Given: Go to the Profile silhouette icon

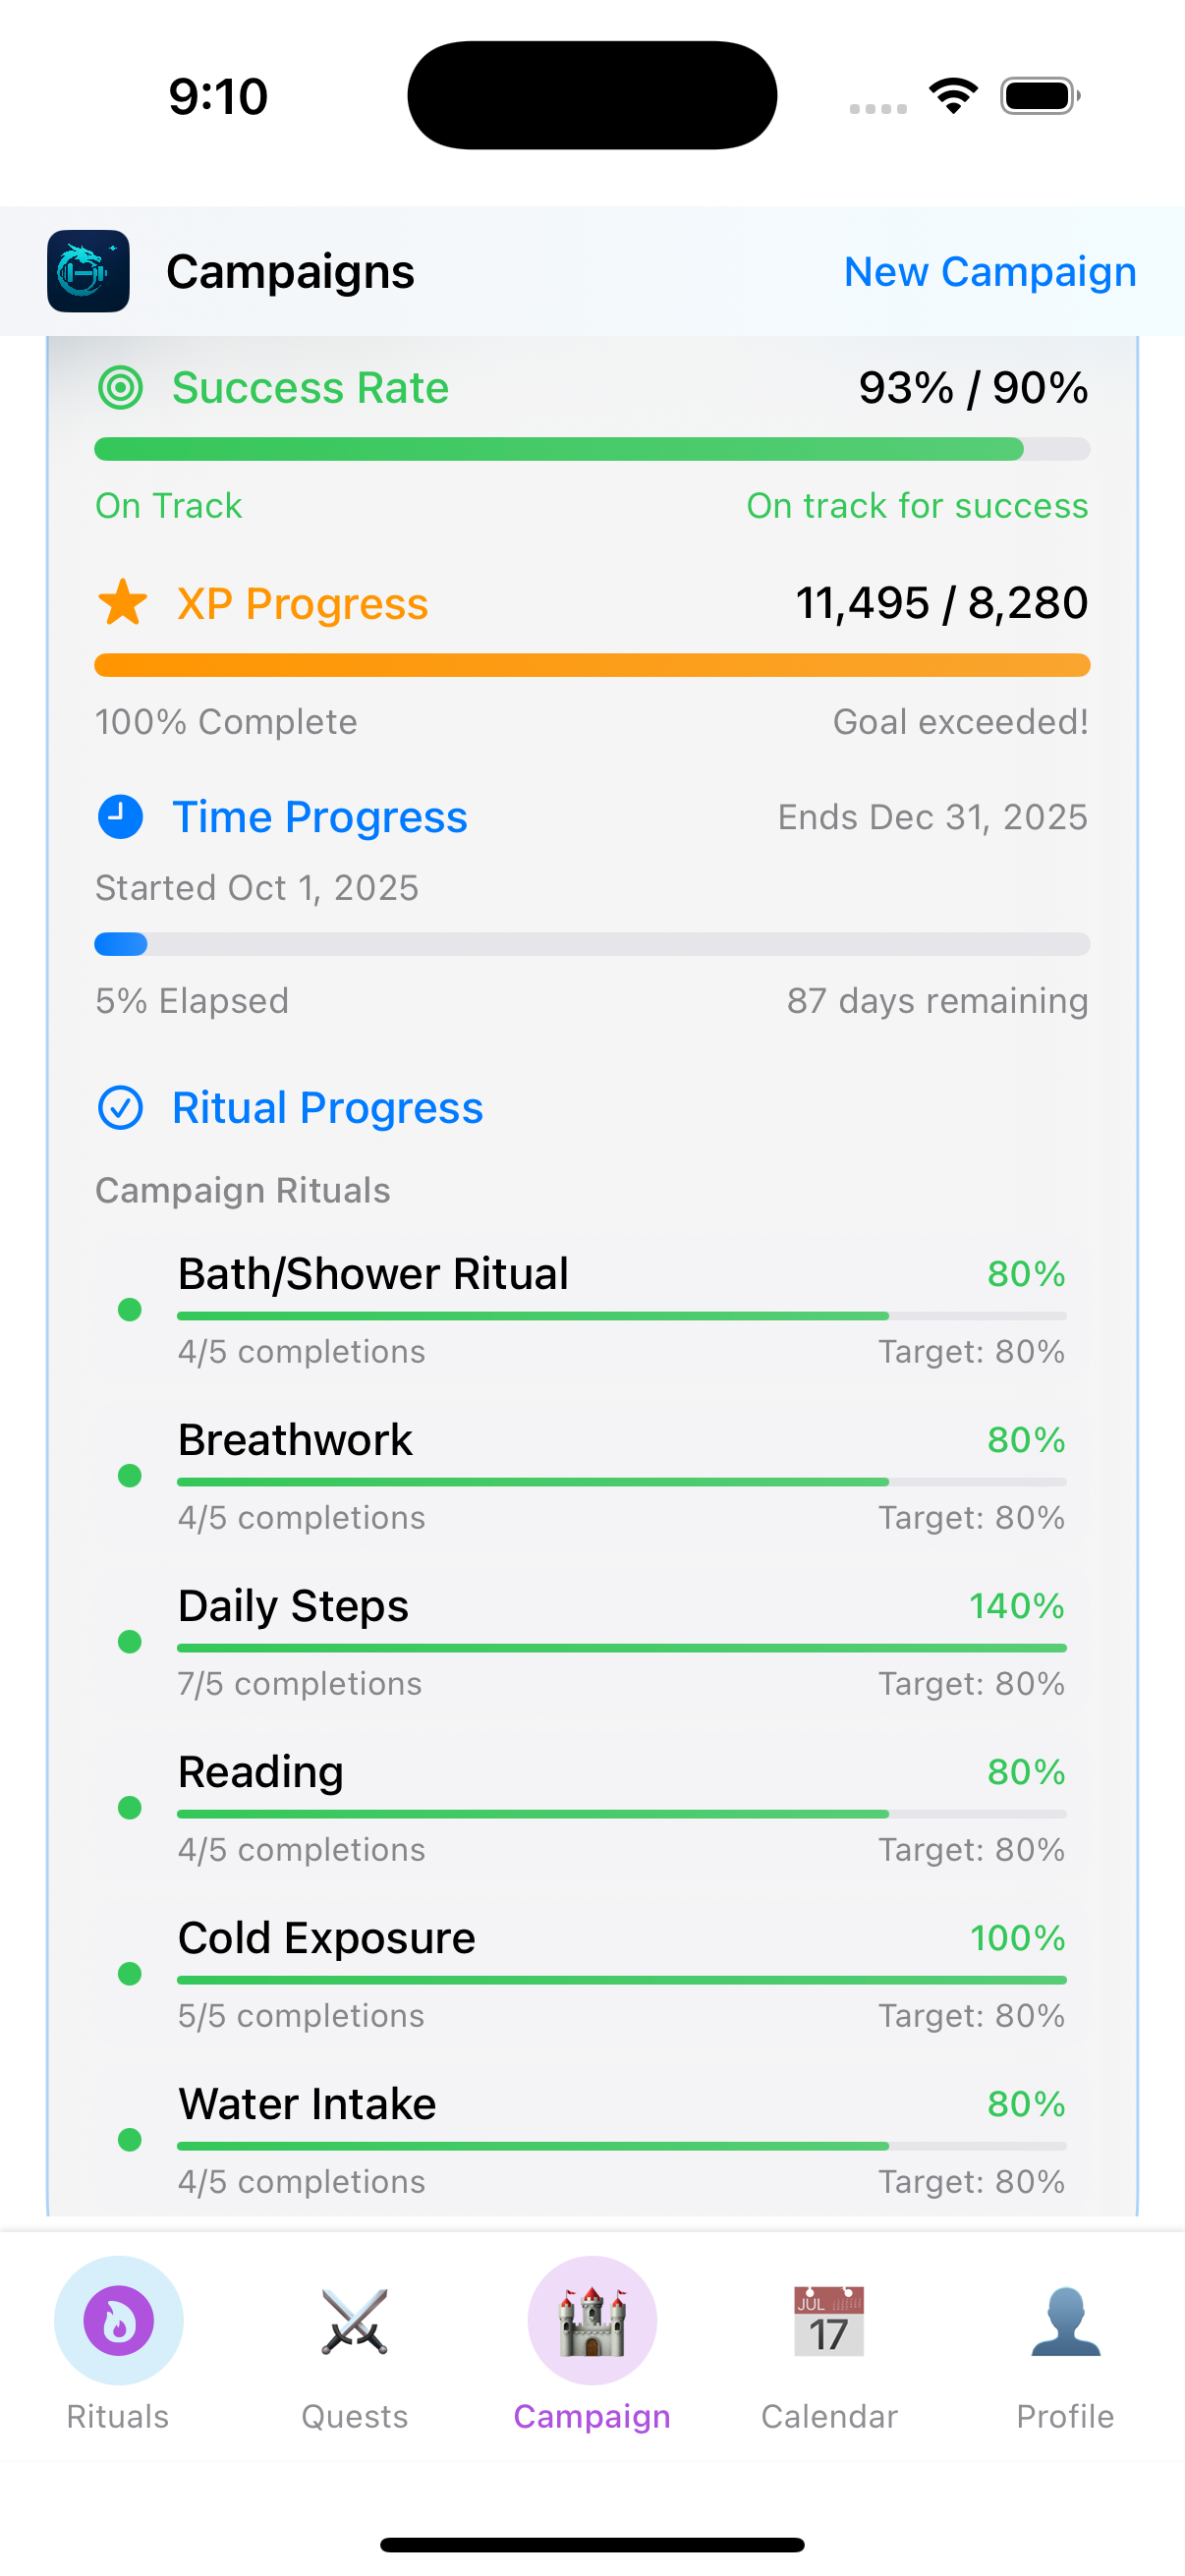Looking at the screenshot, I should 1065,2321.
